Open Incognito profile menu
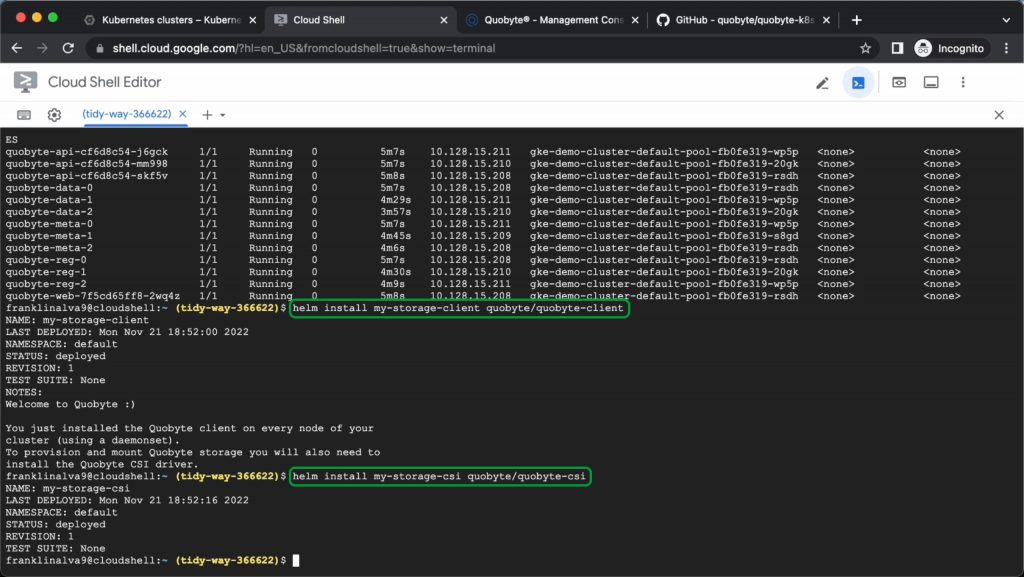Screen dimensions: 1024x577 (x=950, y=48)
